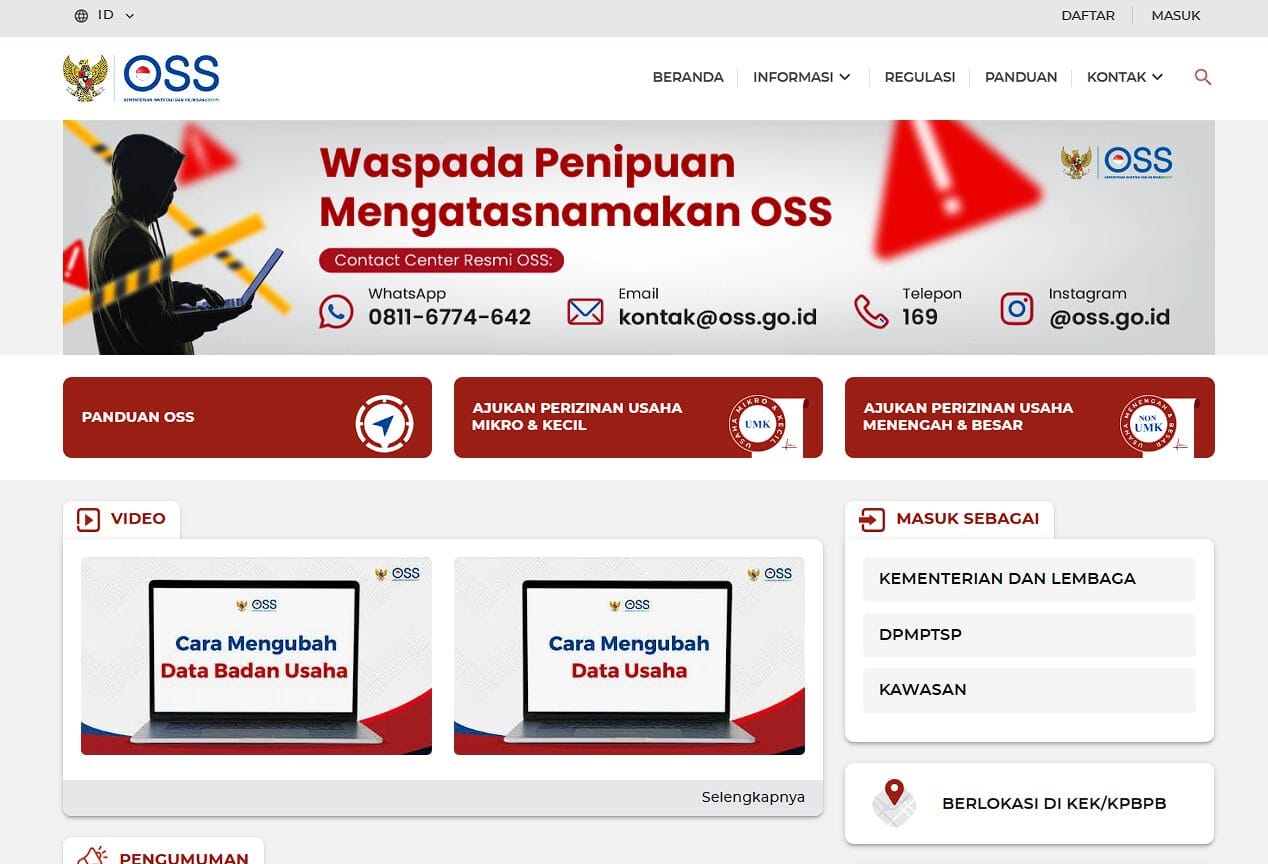Choose KAWASAN login option
Image resolution: width=1268 pixels, height=864 pixels.
coord(1029,690)
